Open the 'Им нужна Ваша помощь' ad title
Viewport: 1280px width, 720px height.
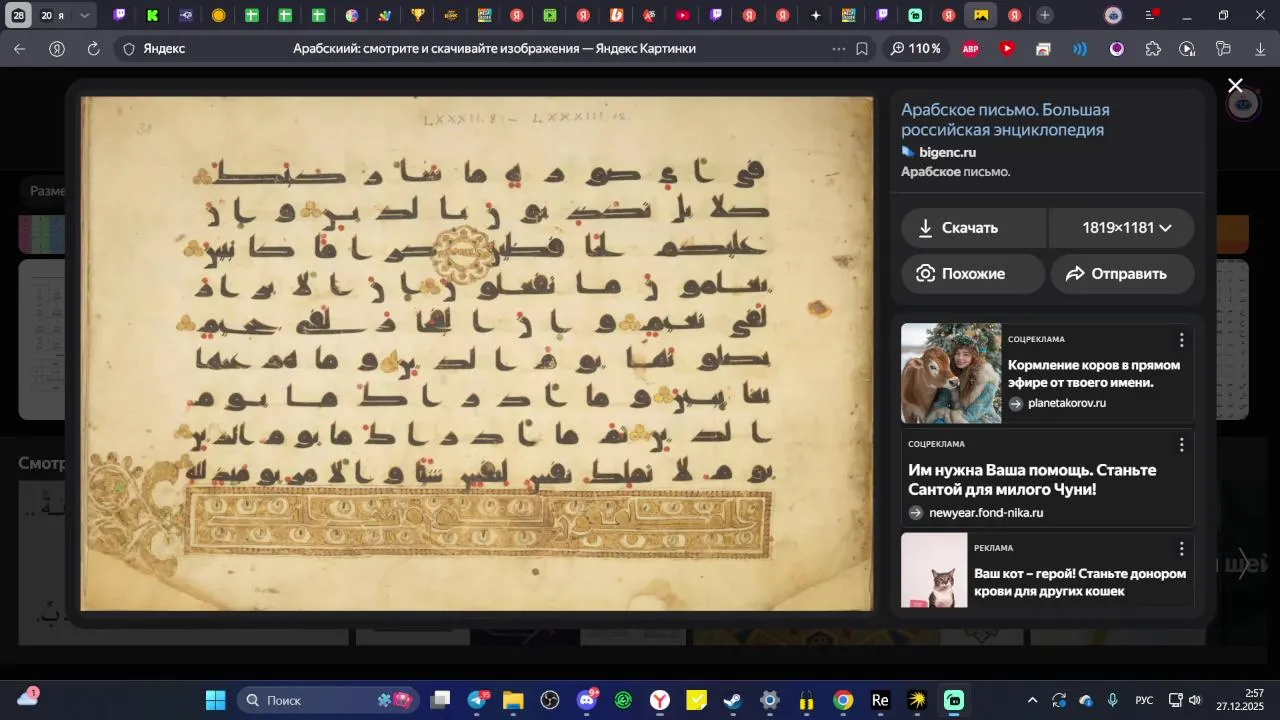(x=1032, y=479)
